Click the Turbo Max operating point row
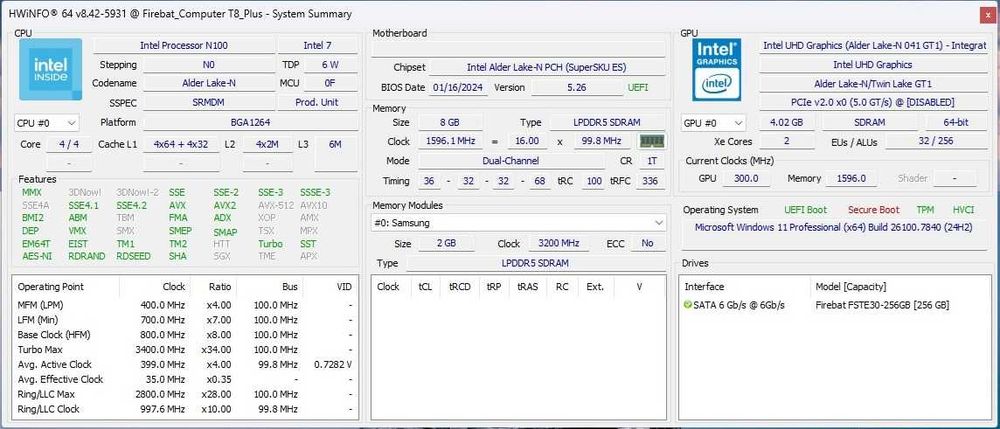This screenshot has height=429, width=1000. click(185, 349)
